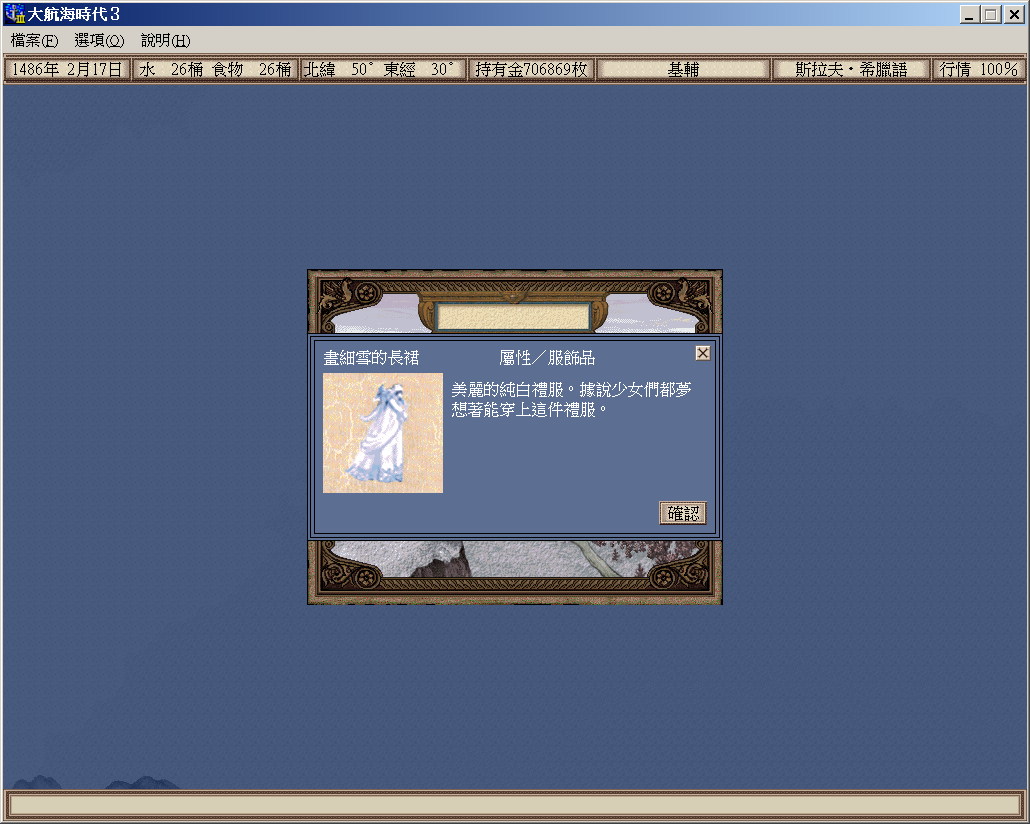Maximize the game window
The image size is (1030, 824).
pos(990,14)
